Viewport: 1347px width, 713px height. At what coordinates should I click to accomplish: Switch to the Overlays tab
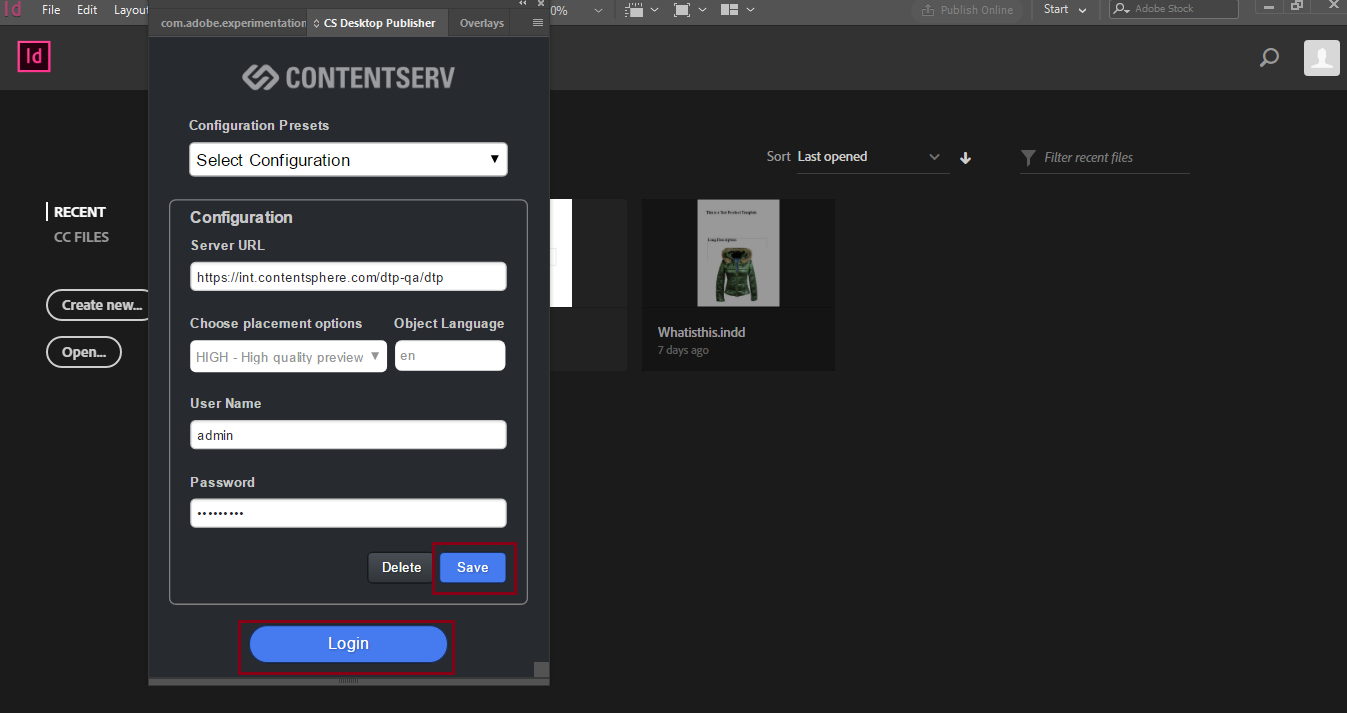[482, 23]
